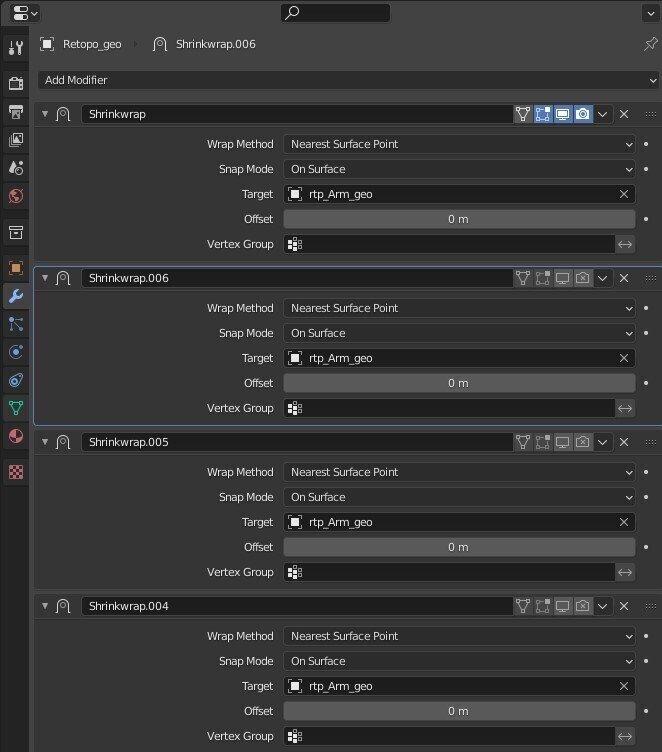Toggle edit mode display for first Shrinkwrap

click(542, 115)
